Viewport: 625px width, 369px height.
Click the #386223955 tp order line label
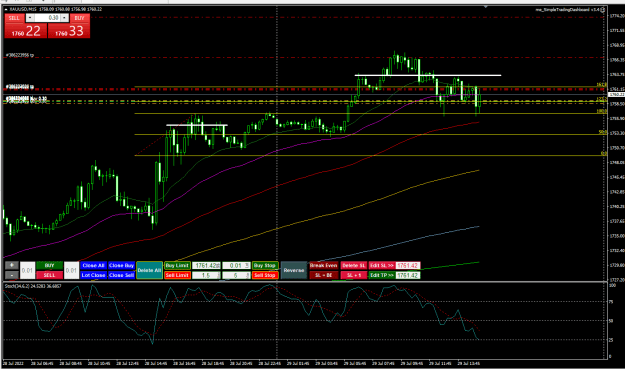click(x=20, y=55)
